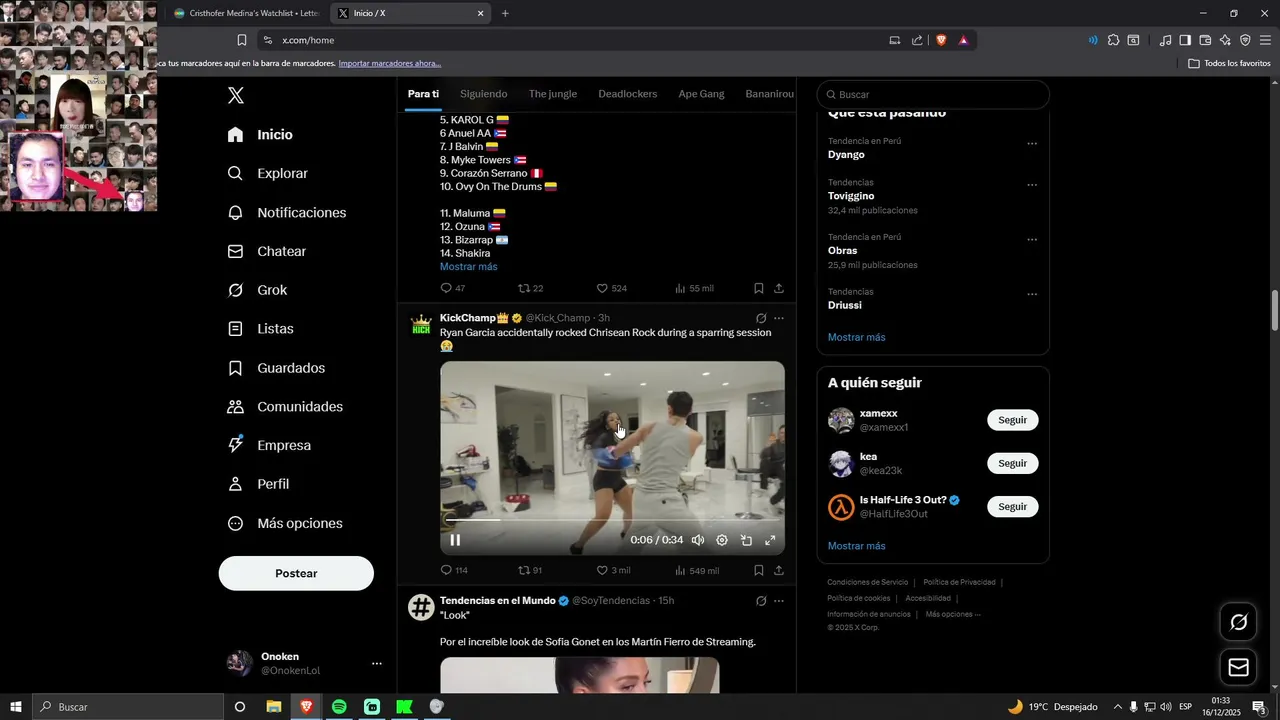The image size is (1280, 720).
Task: Click the page vertical scrollbar thumb
Action: 1275,311
